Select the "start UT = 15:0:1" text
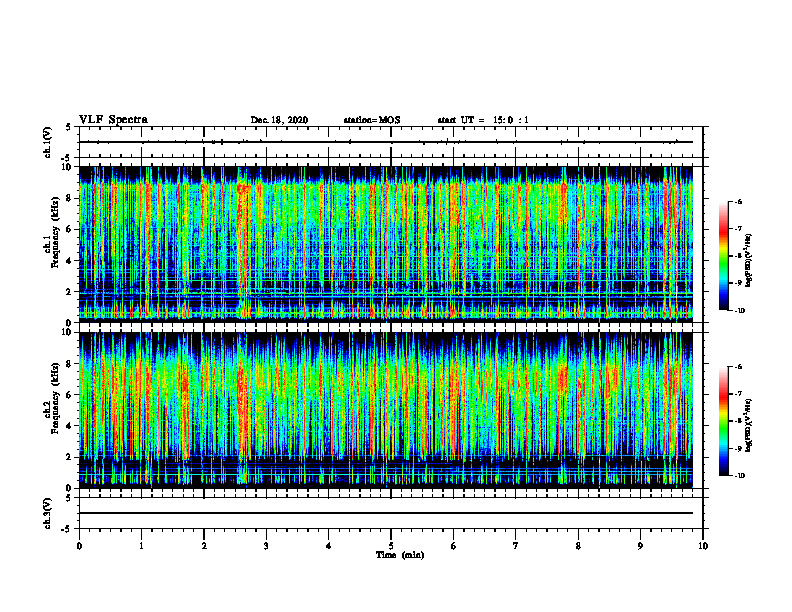The height and width of the screenshot is (612, 792). tap(483, 120)
